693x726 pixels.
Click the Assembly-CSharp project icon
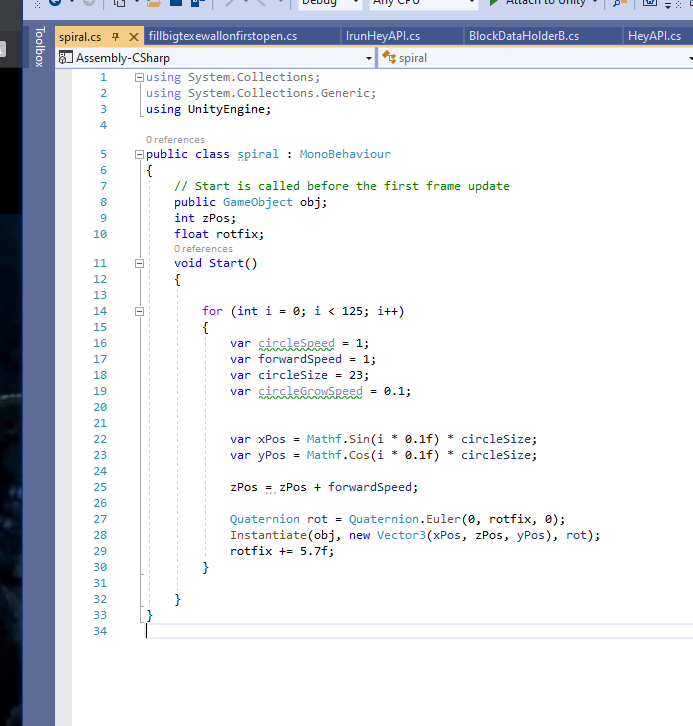(x=66, y=58)
